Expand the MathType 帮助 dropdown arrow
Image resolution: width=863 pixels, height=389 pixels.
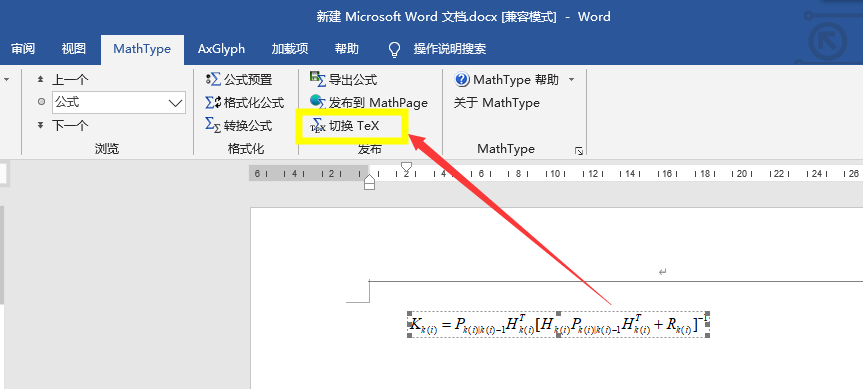(571, 80)
